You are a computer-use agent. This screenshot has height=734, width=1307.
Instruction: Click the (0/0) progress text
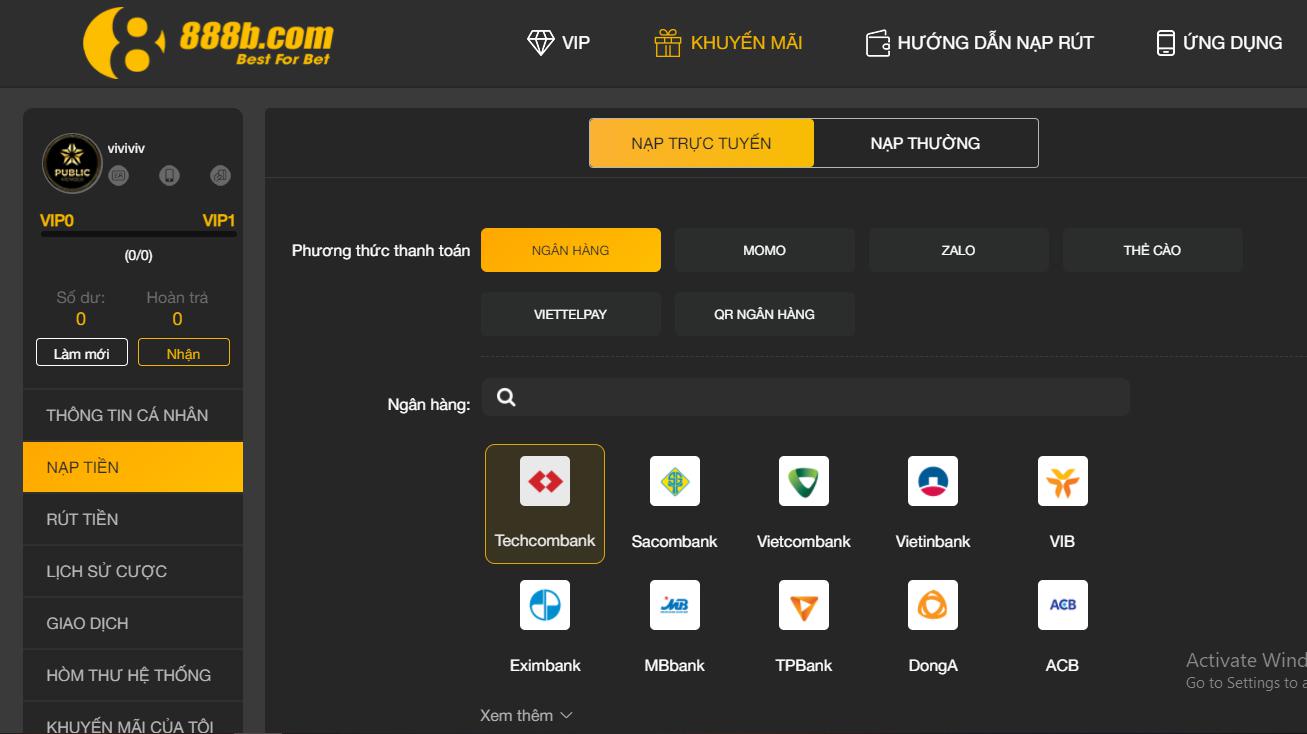(x=139, y=255)
